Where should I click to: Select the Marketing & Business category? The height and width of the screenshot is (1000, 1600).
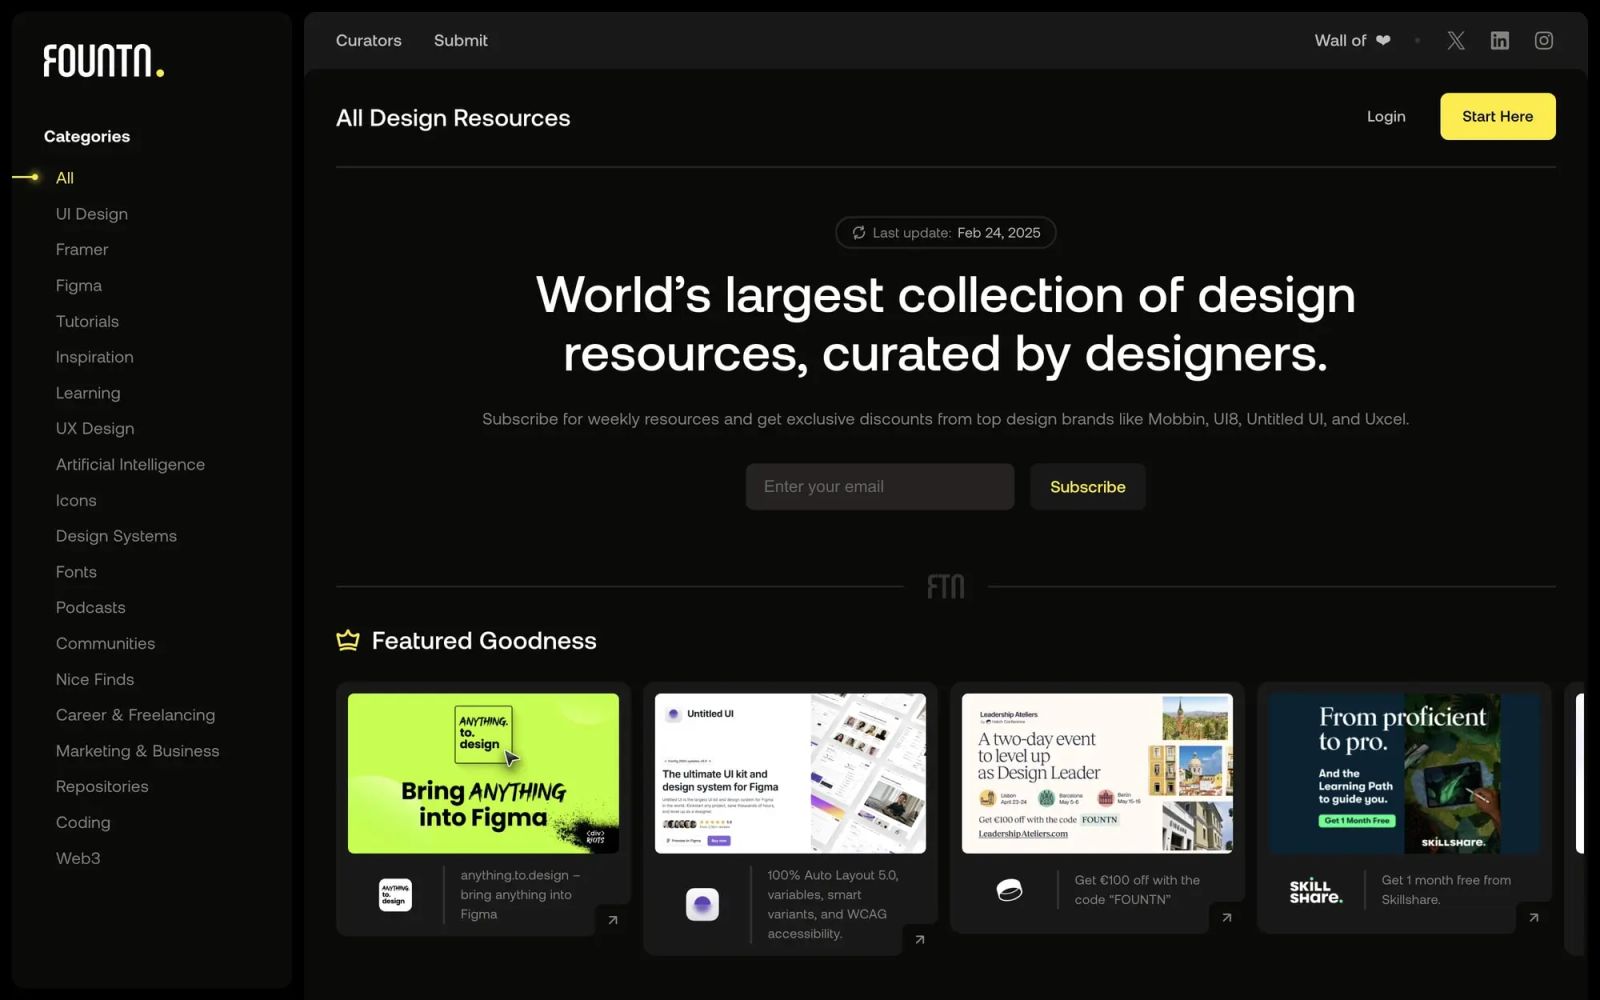[138, 751]
